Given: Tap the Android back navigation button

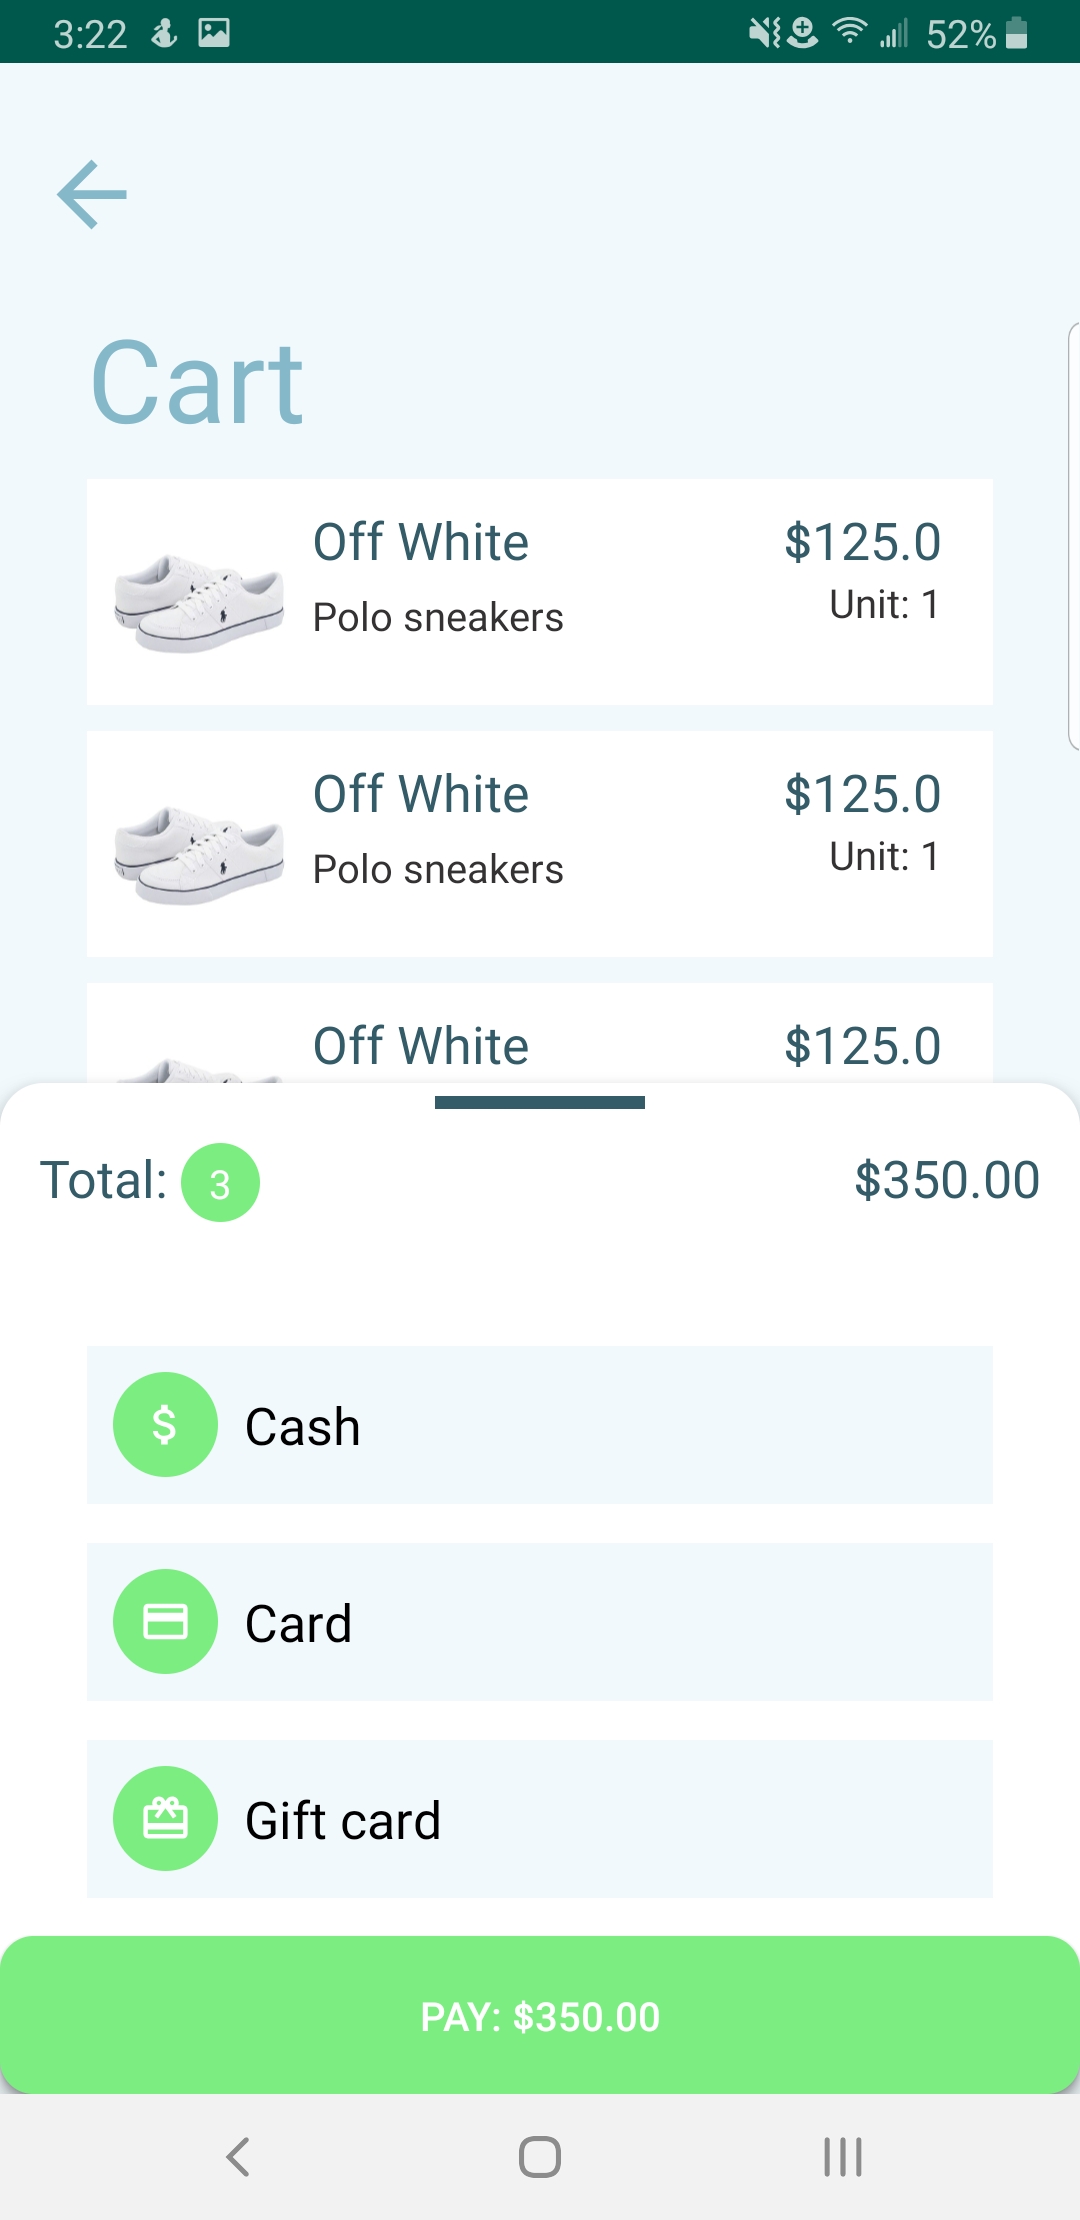Looking at the screenshot, I should point(238,2157).
